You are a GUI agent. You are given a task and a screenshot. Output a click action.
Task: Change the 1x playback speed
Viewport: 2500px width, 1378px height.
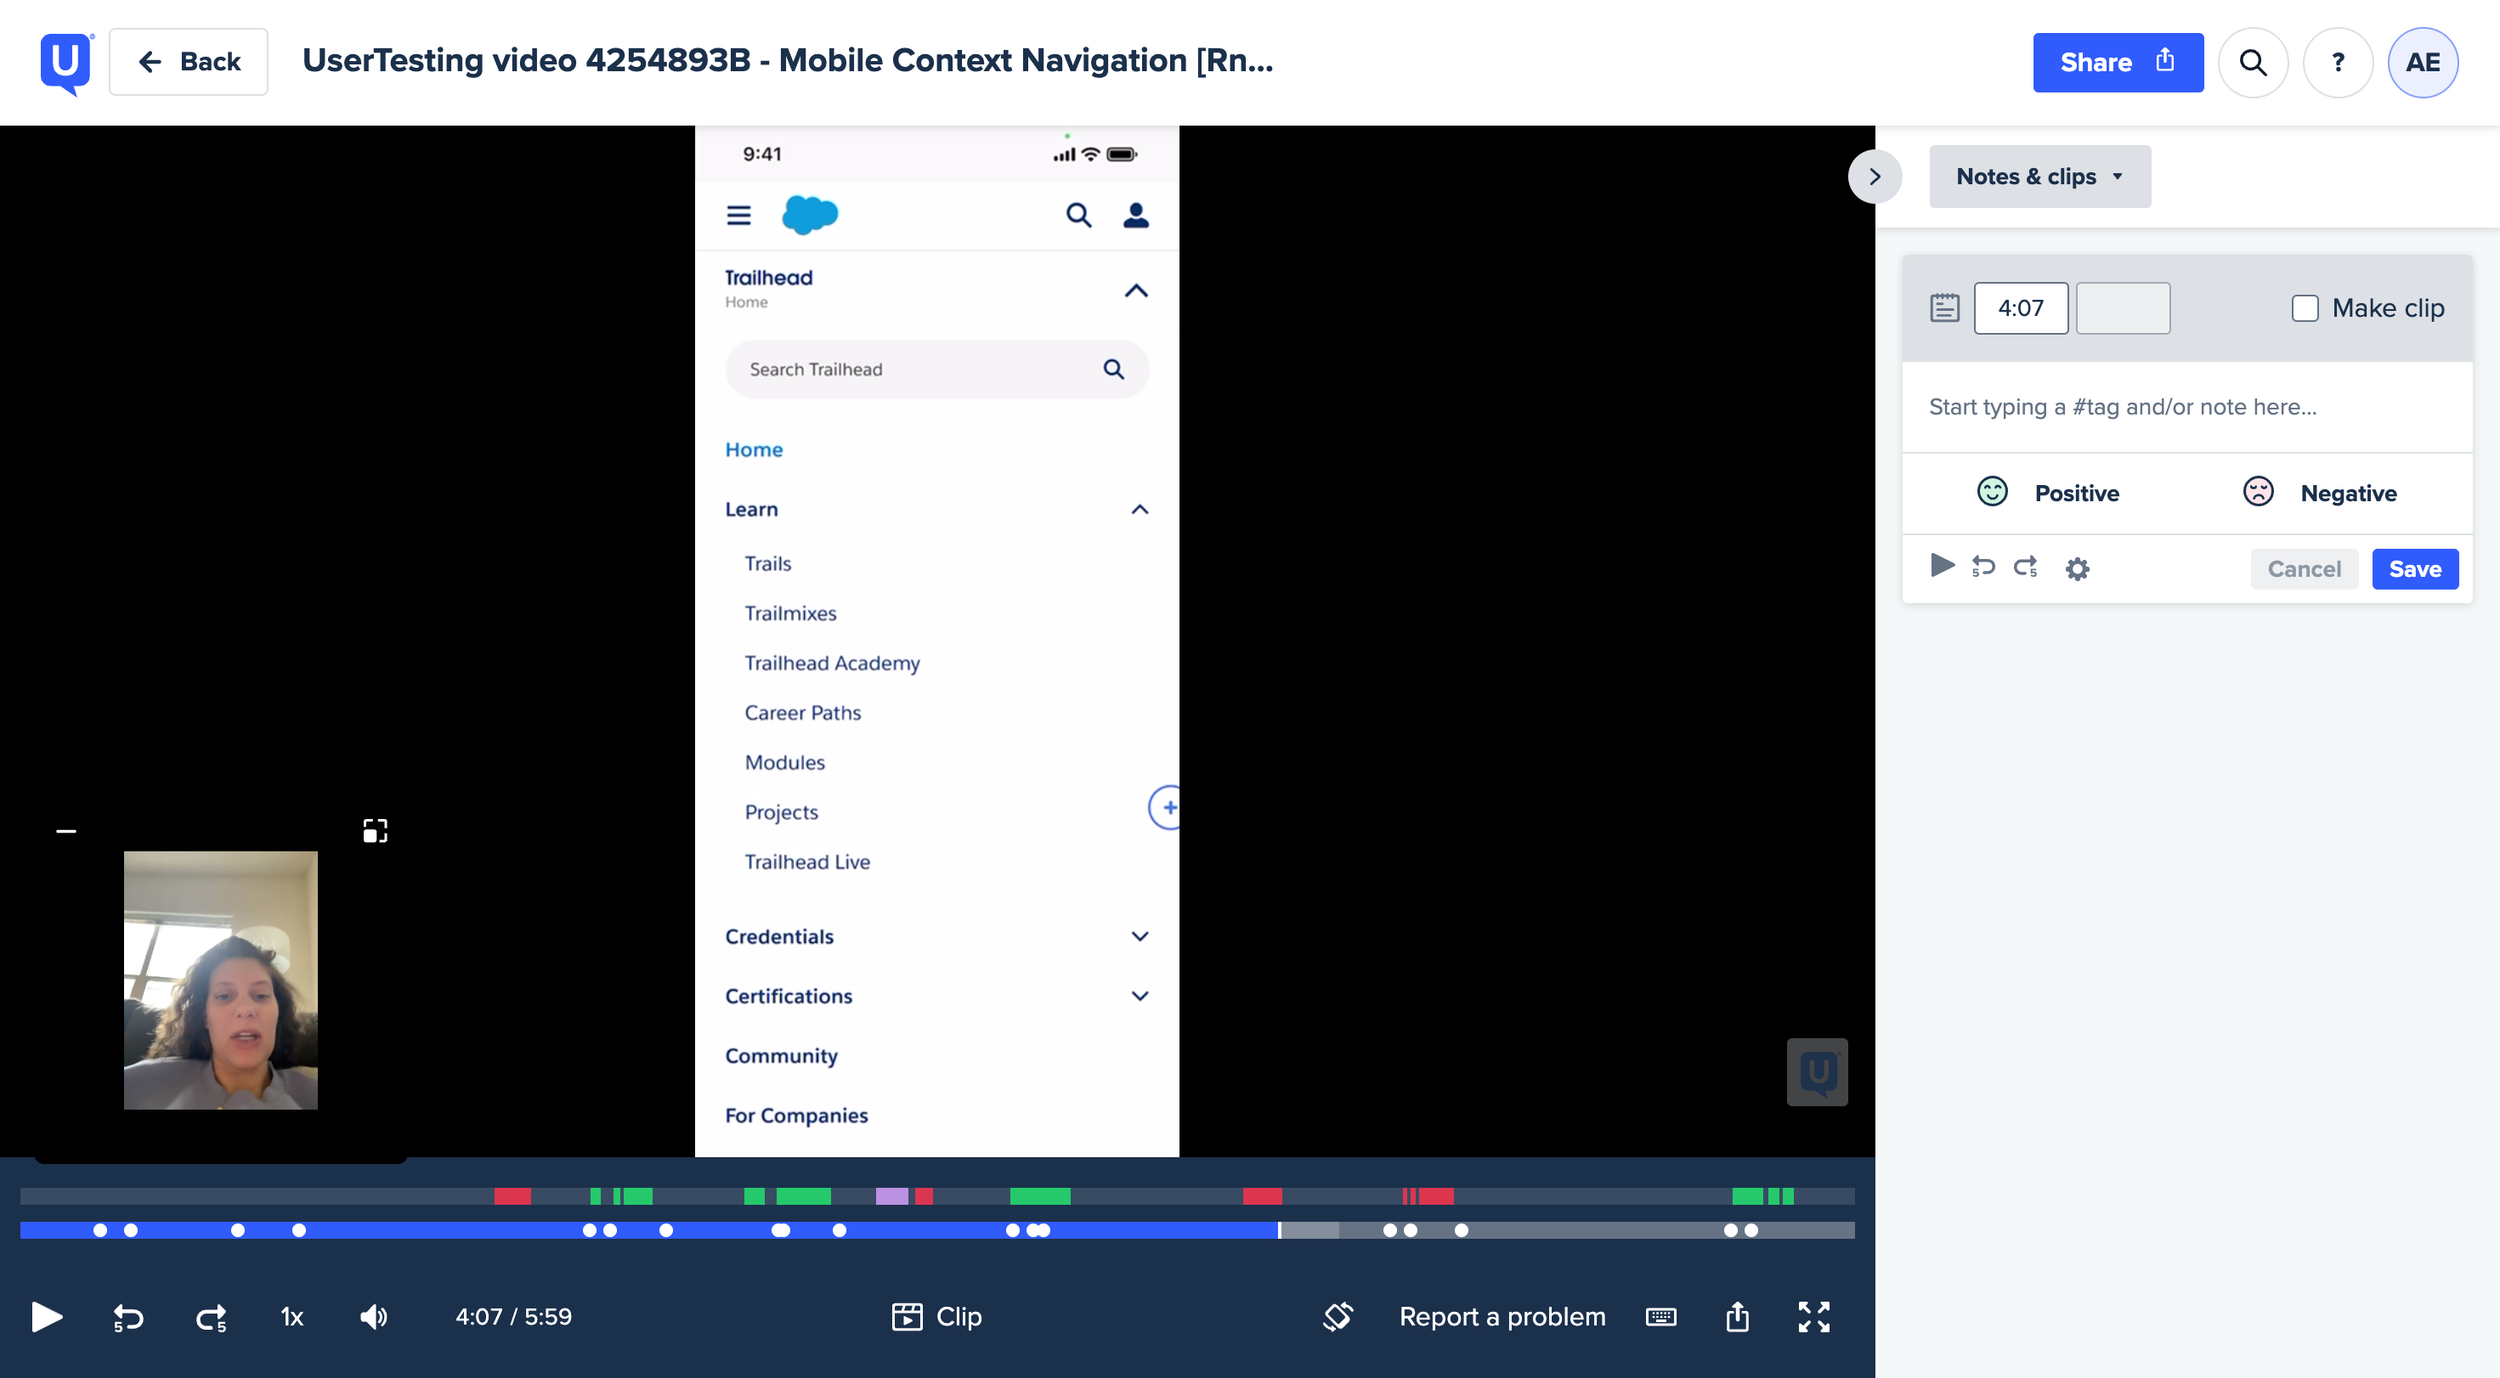[x=291, y=1317]
